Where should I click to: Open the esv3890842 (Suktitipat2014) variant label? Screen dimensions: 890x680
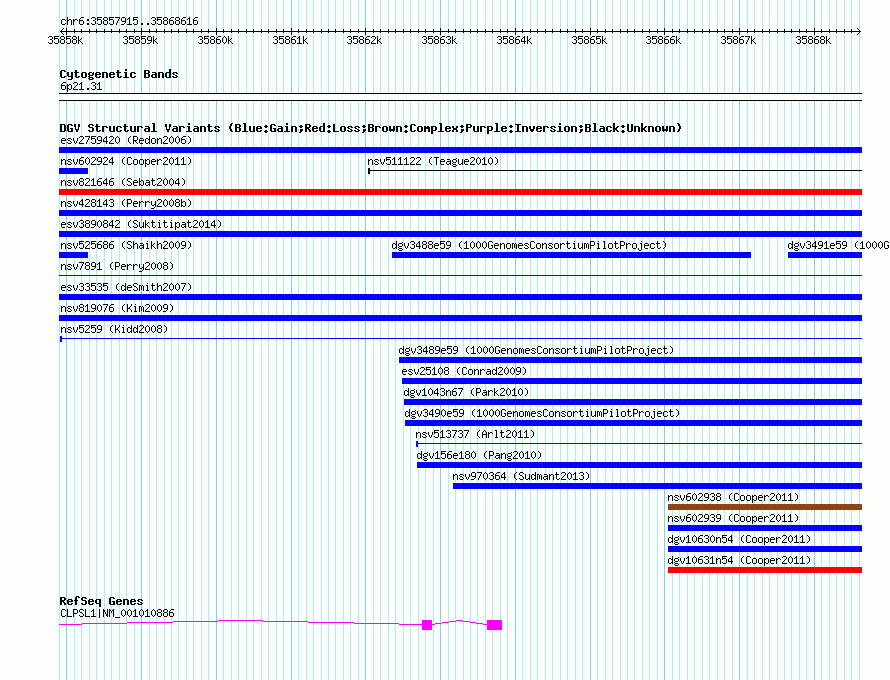point(141,224)
